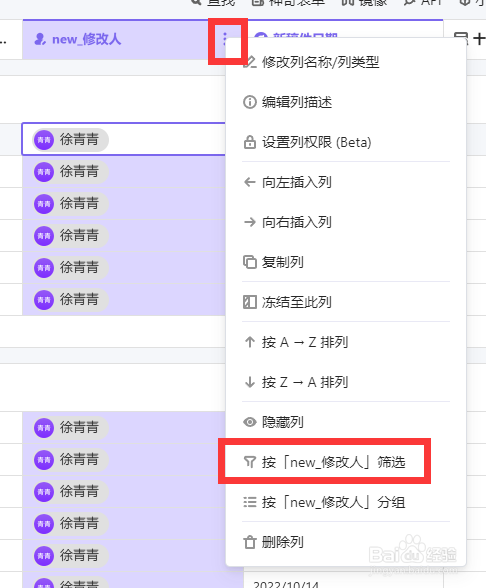
Task: Open the three-dot column menu
Action: [225, 39]
